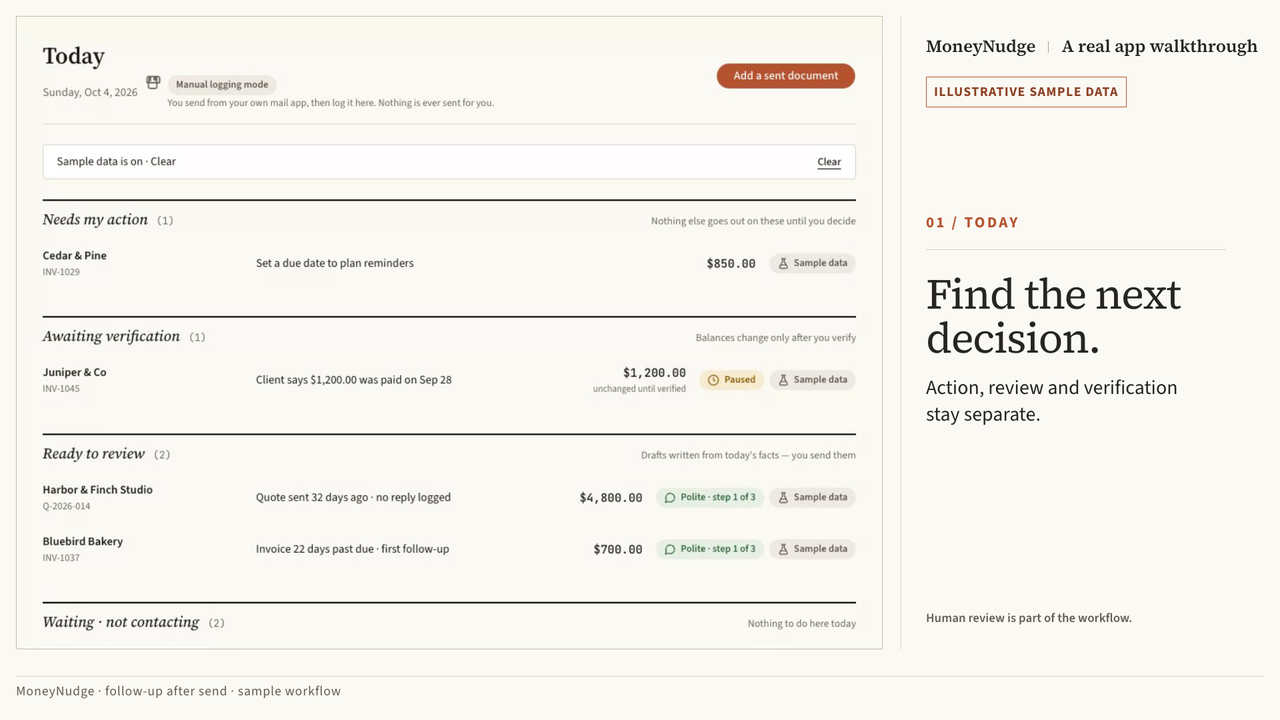Click the flask icon in Bluebird Bakery's Sample data badge

[784, 549]
